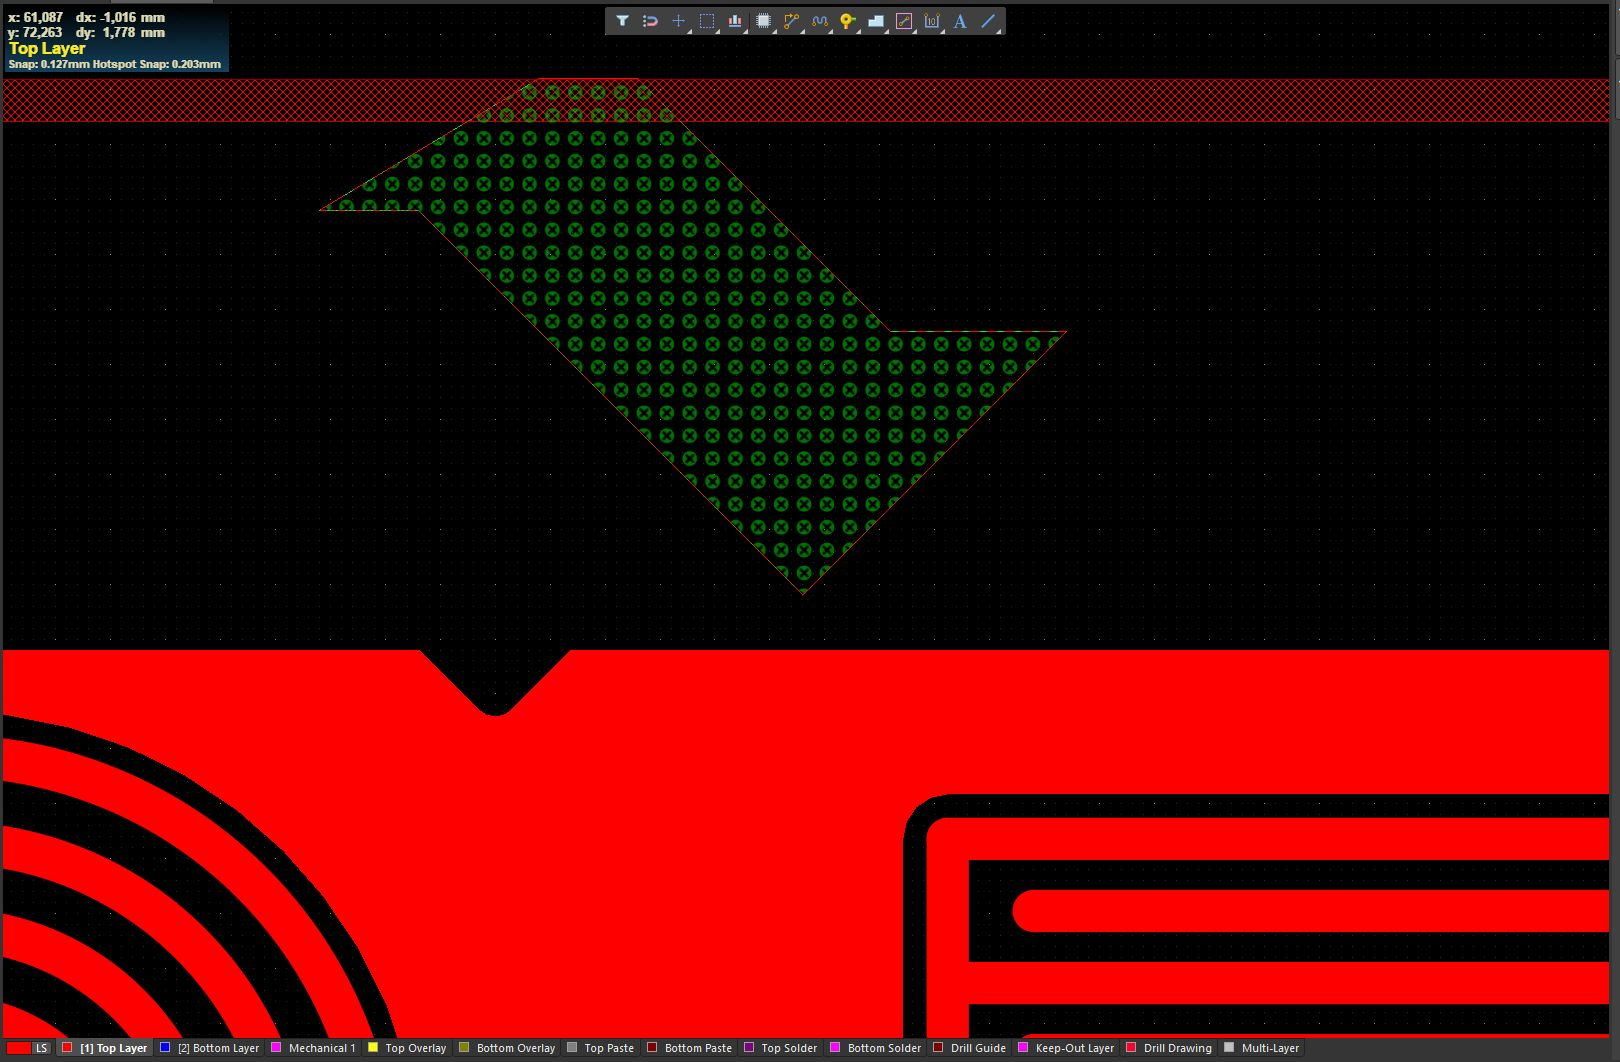1620x1062 pixels.
Task: Click the LS layer set button
Action: (42, 1048)
